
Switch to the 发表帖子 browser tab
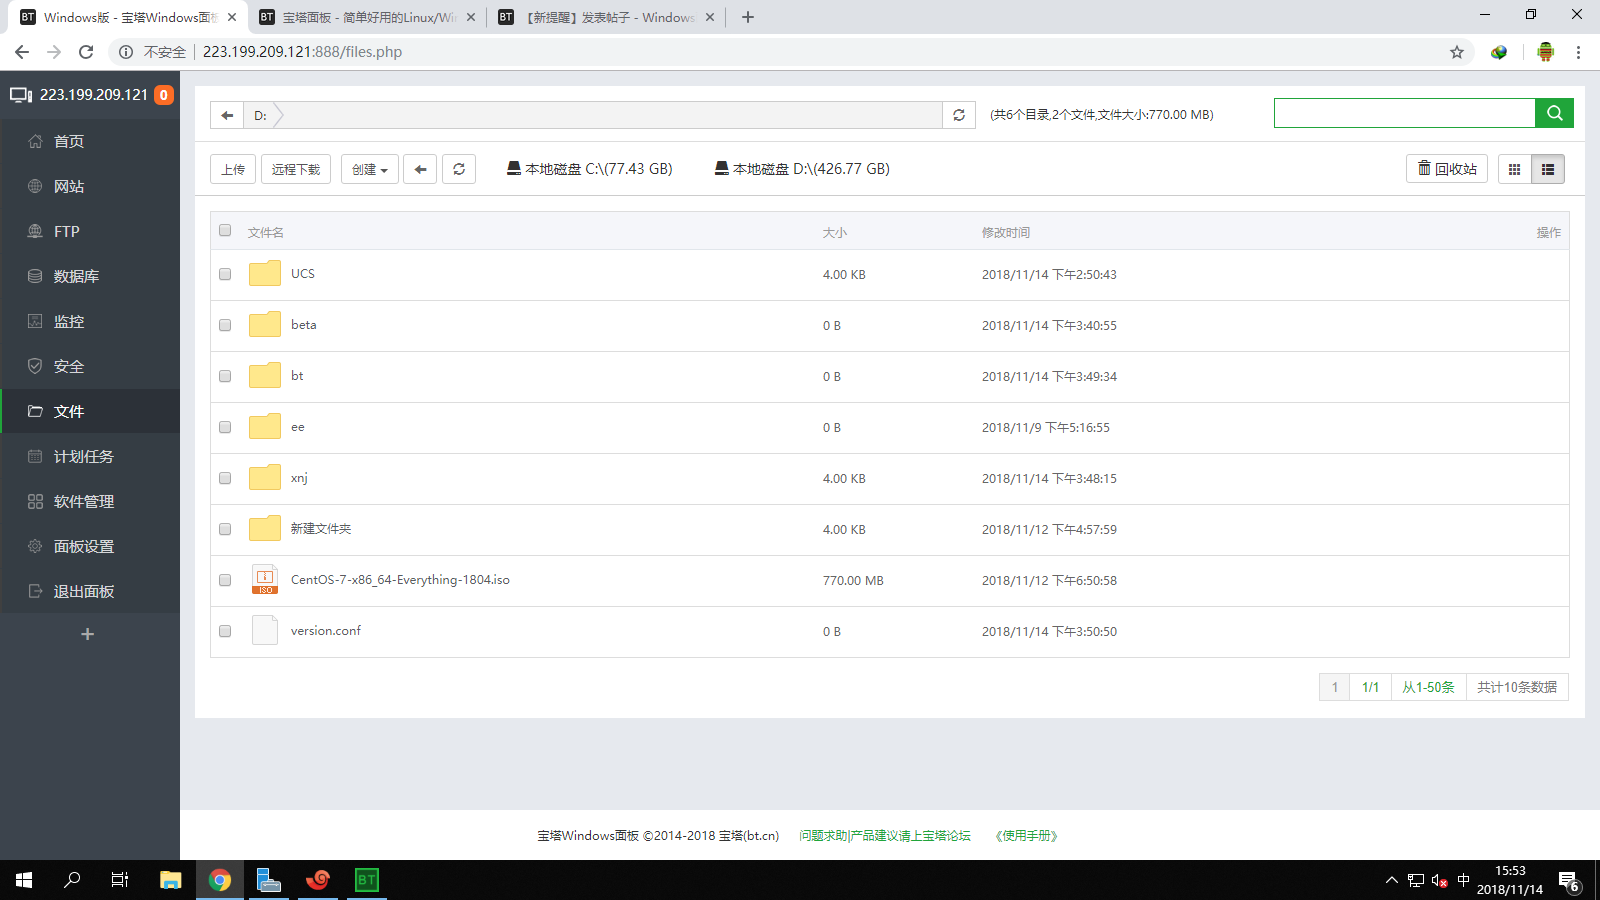coord(607,17)
